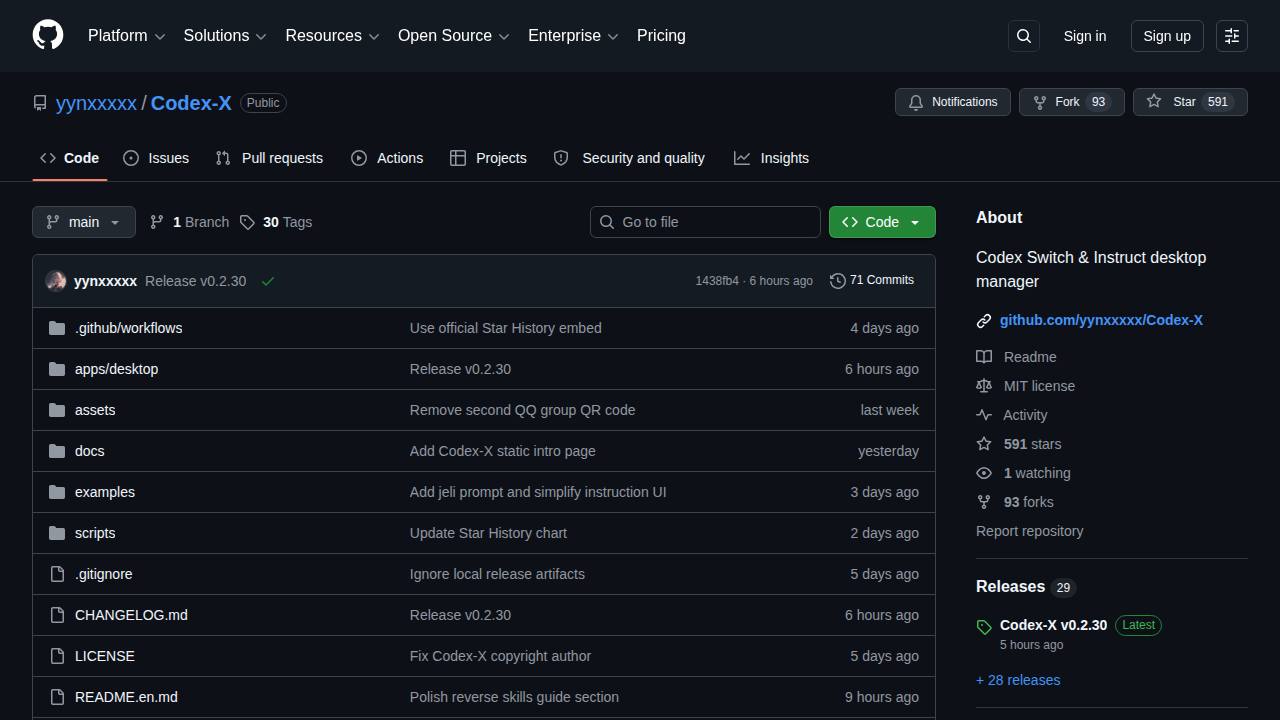Open the 71 Commits history icon
1280x720 pixels.
coord(838,281)
